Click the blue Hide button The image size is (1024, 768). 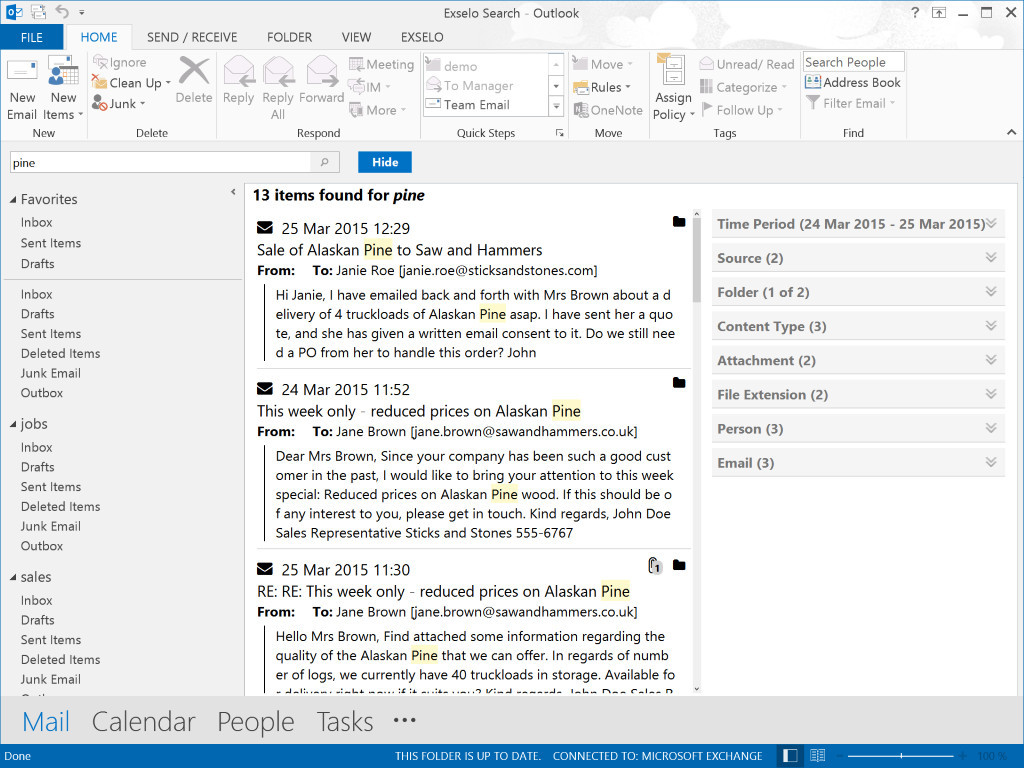(x=385, y=162)
